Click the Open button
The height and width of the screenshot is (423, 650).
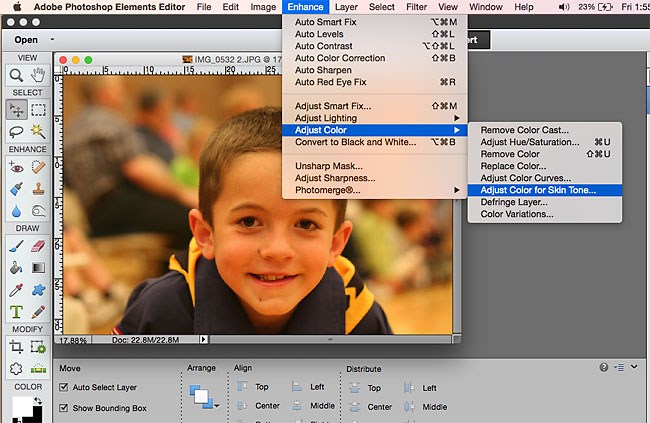(x=26, y=40)
